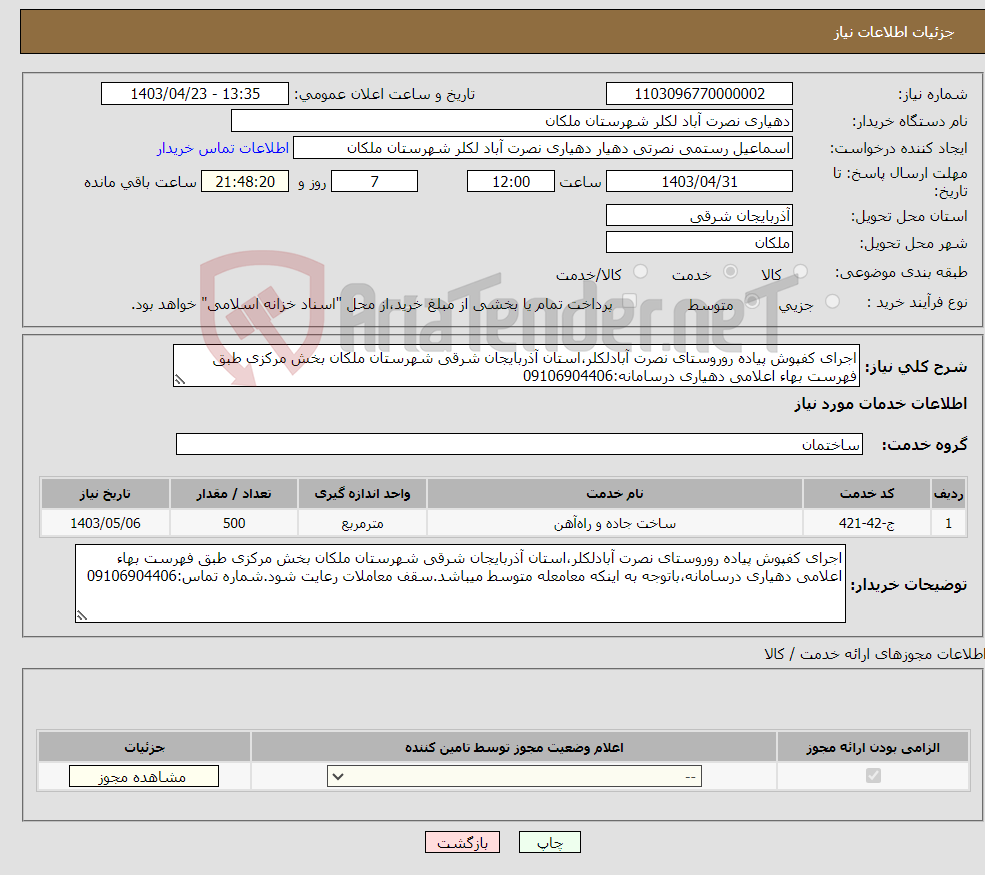Click need date cell 1403/05/06
Viewport: 985px width, 875px height.
coord(105,523)
